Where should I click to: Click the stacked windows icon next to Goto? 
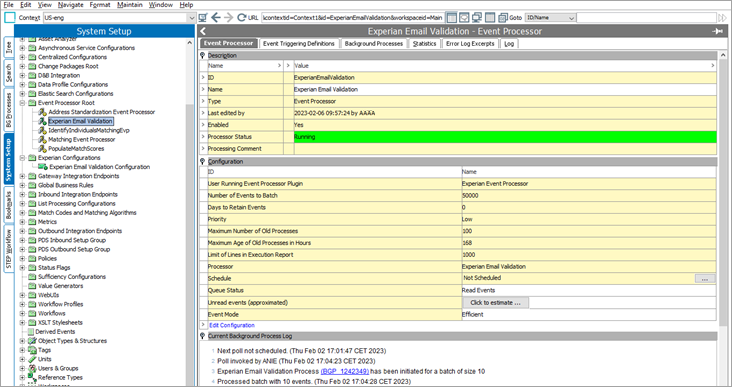coord(503,18)
